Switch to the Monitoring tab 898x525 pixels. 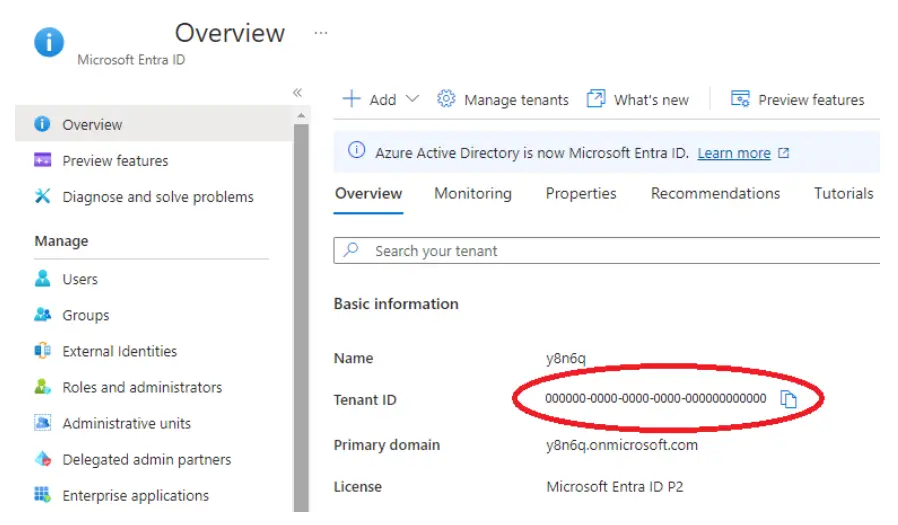pos(472,194)
